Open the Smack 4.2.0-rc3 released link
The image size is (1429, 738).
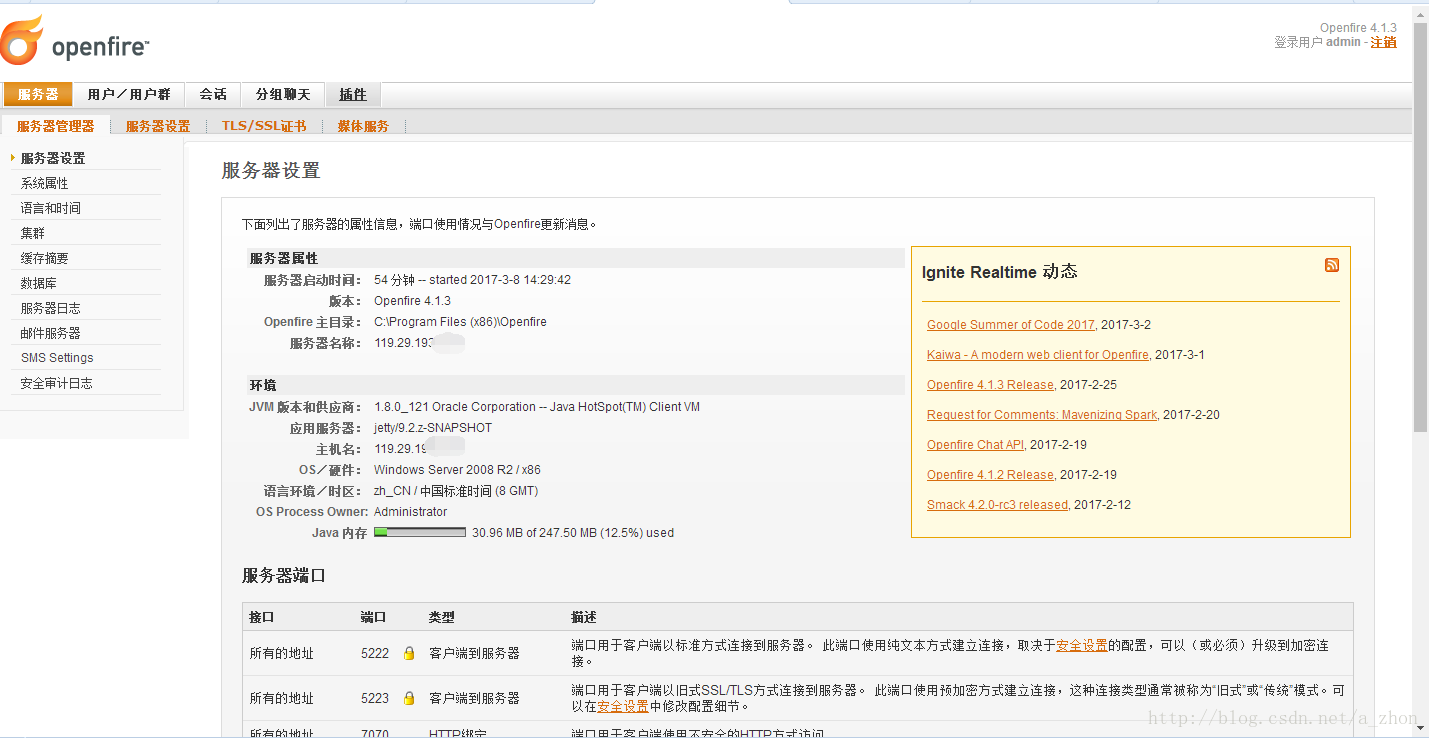[x=997, y=505]
